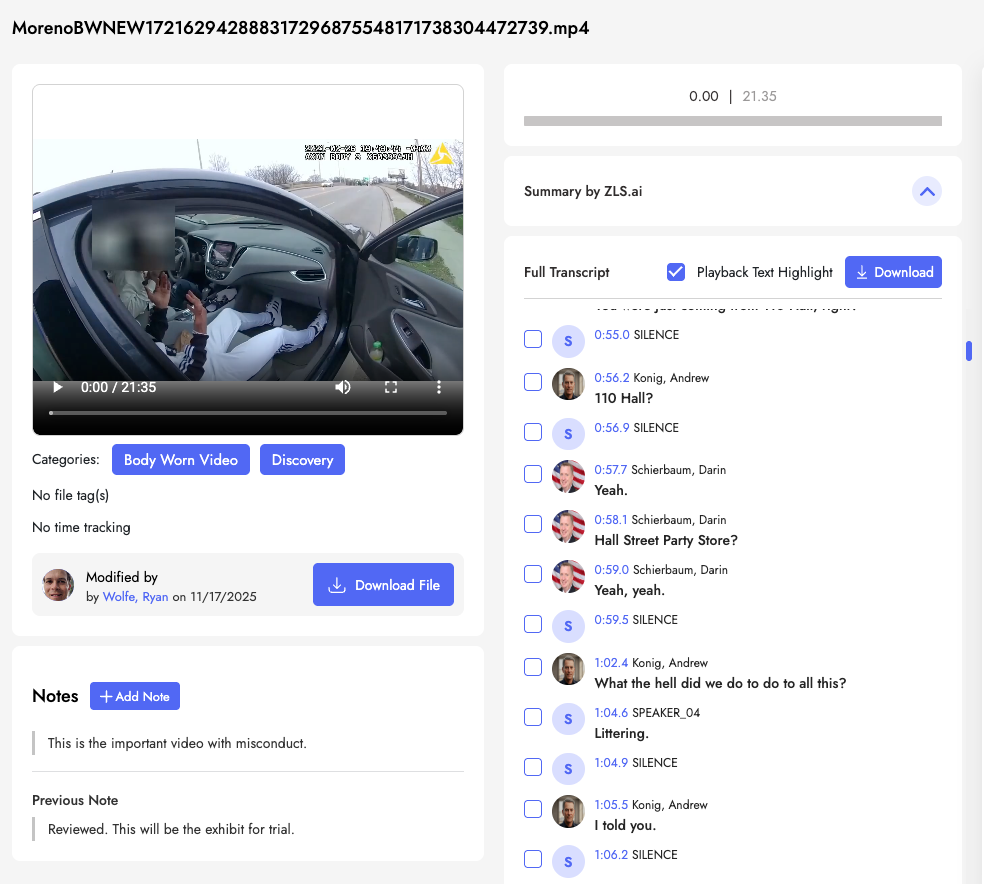This screenshot has height=884, width=984.
Task: Disable Playback Text Highlight checkbox
Action: [676, 272]
